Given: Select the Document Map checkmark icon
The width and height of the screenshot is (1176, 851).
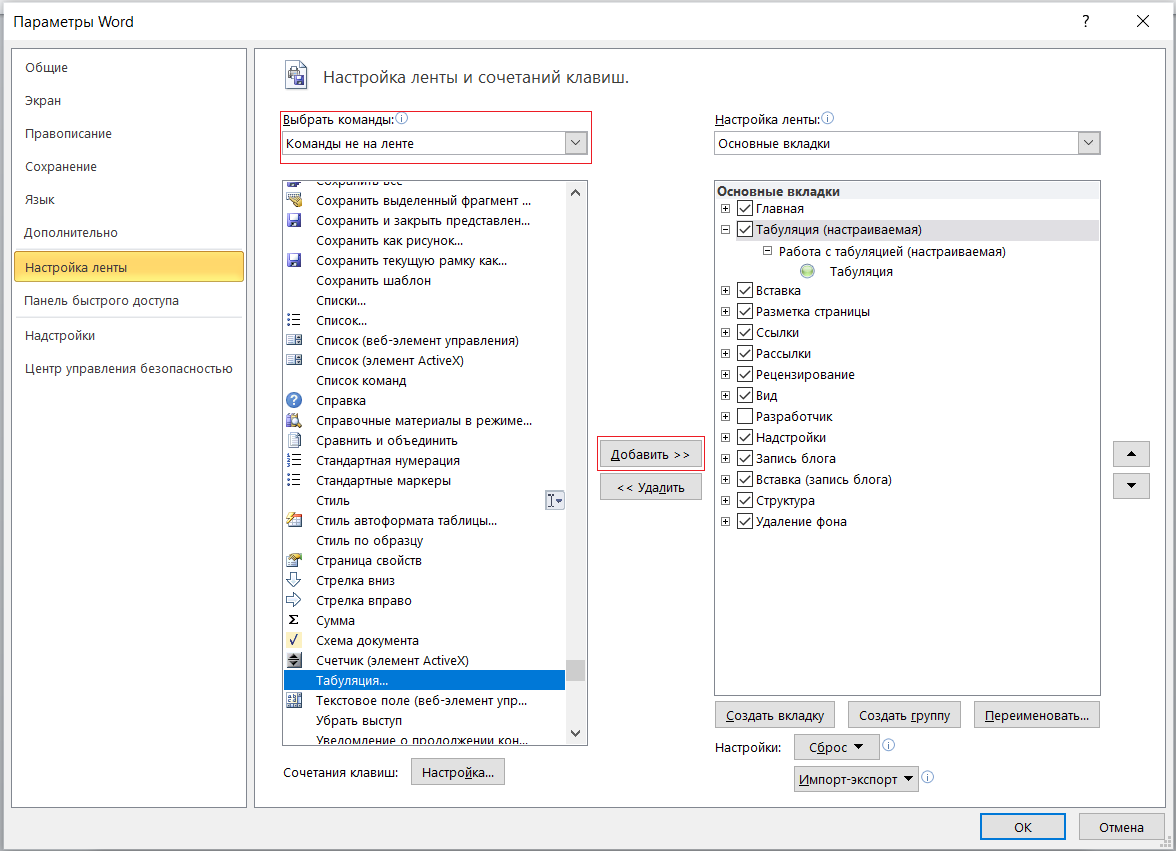Looking at the screenshot, I should [x=294, y=640].
